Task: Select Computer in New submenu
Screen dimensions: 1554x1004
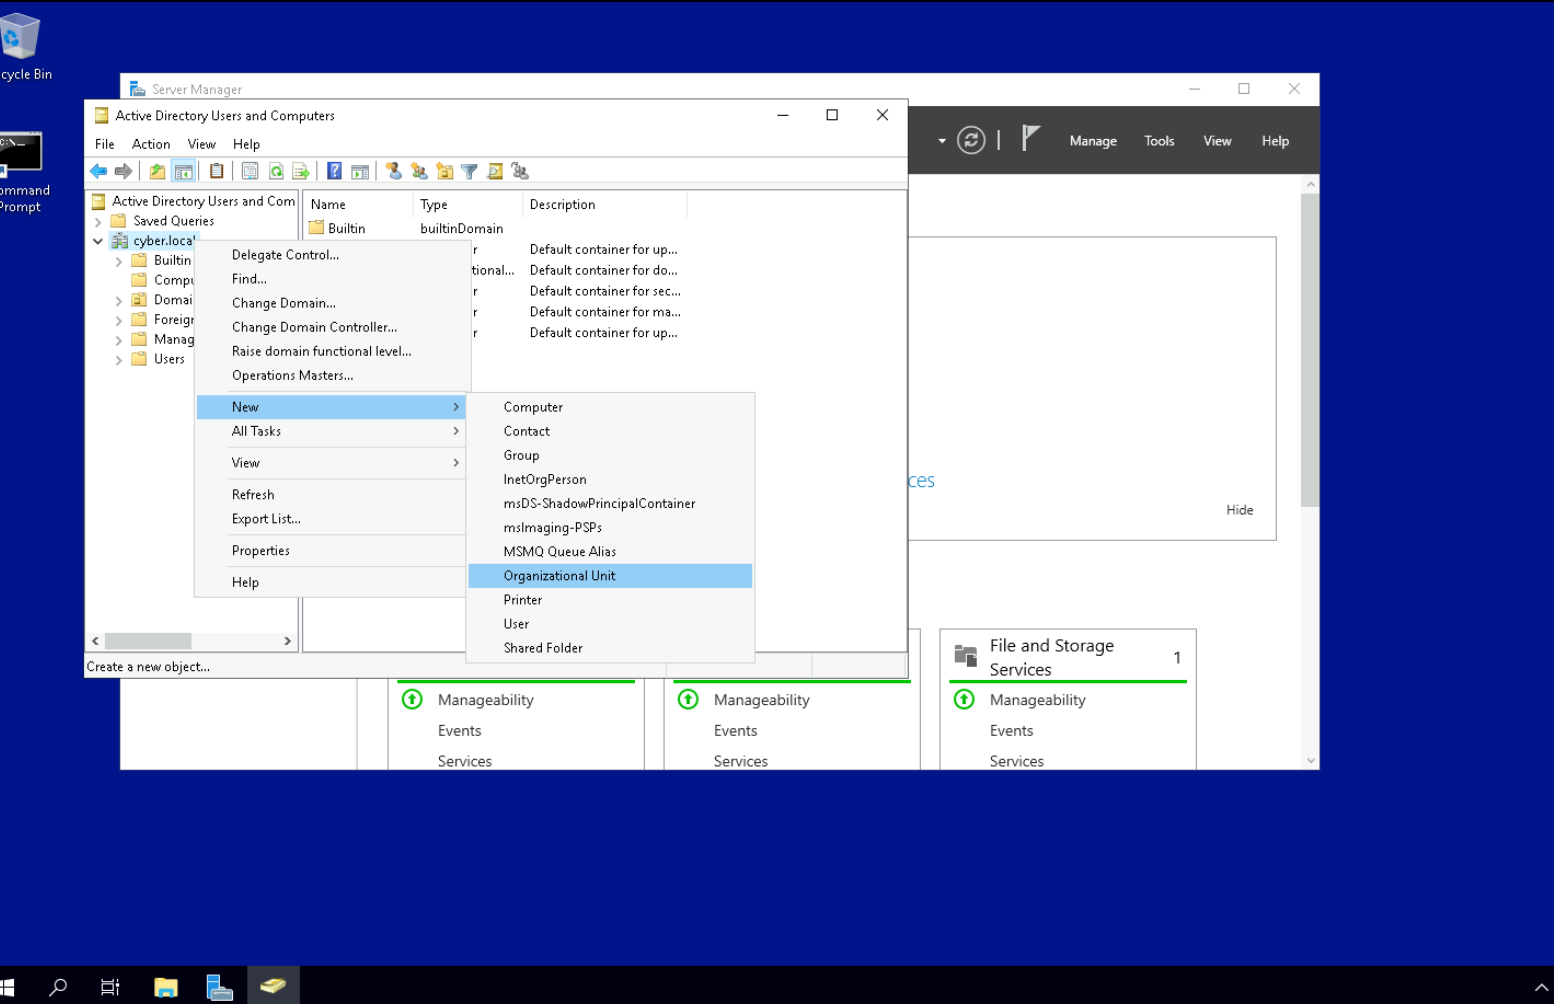Action: (610, 407)
